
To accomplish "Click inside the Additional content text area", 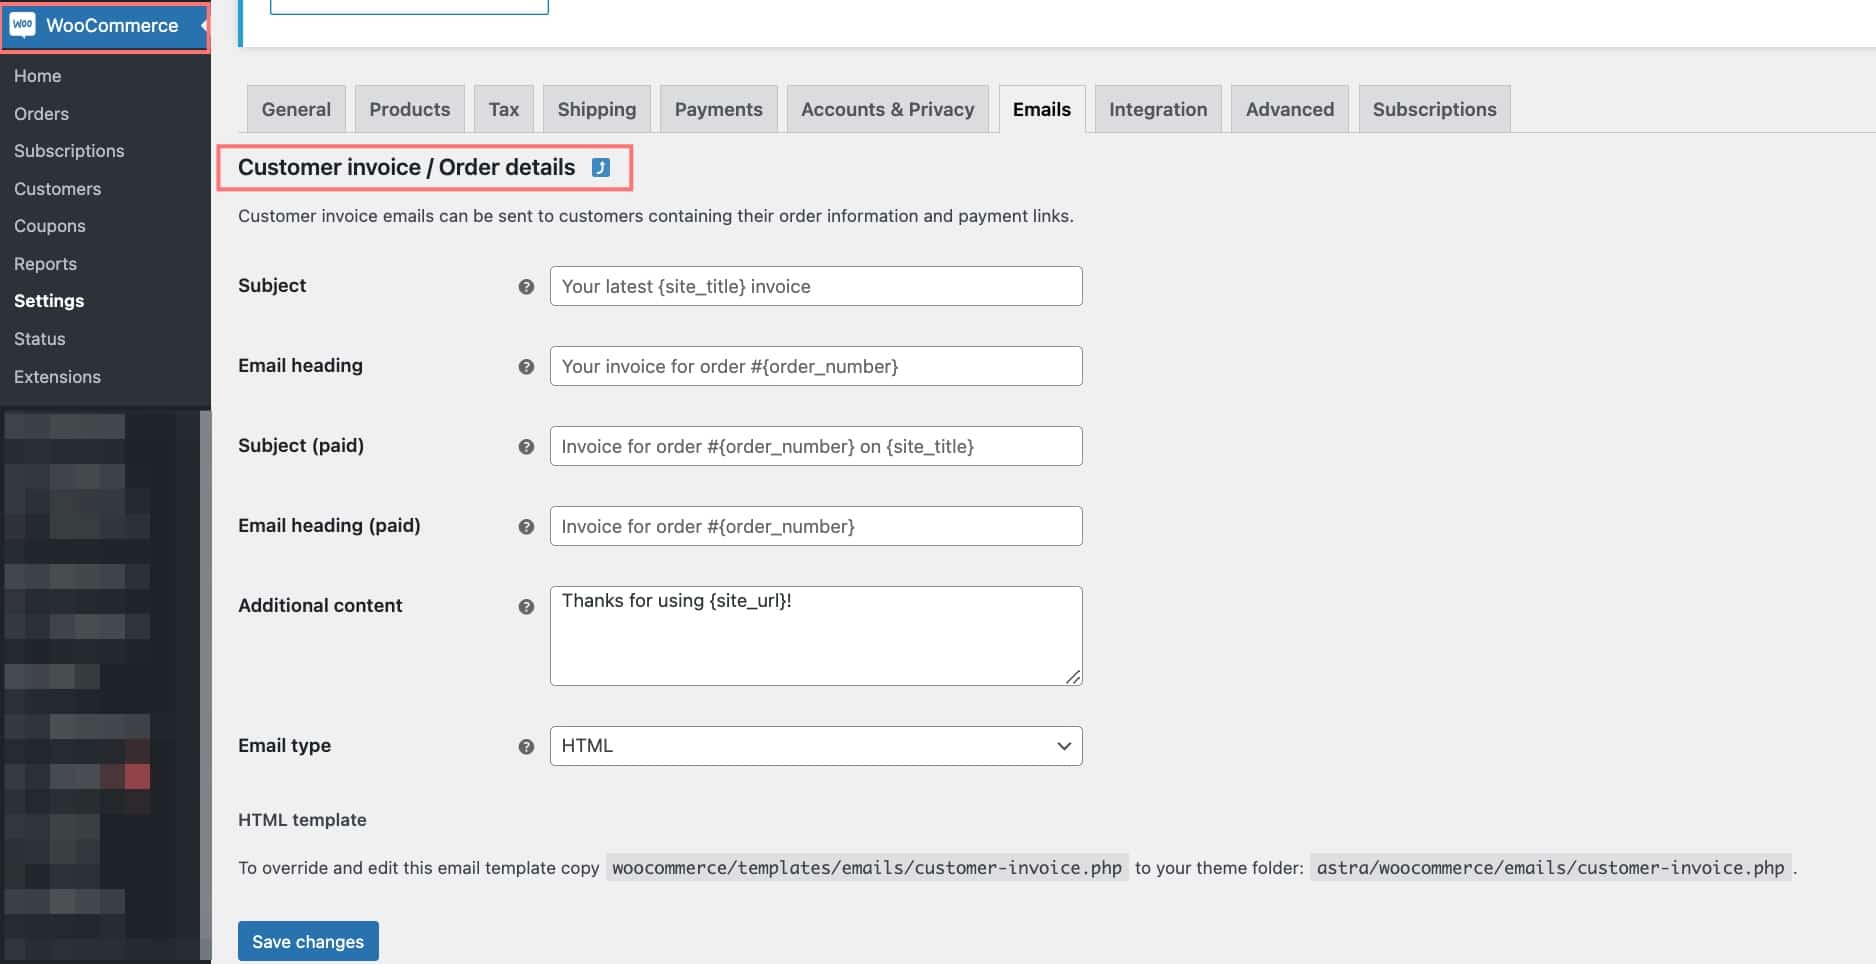I will (815, 635).
